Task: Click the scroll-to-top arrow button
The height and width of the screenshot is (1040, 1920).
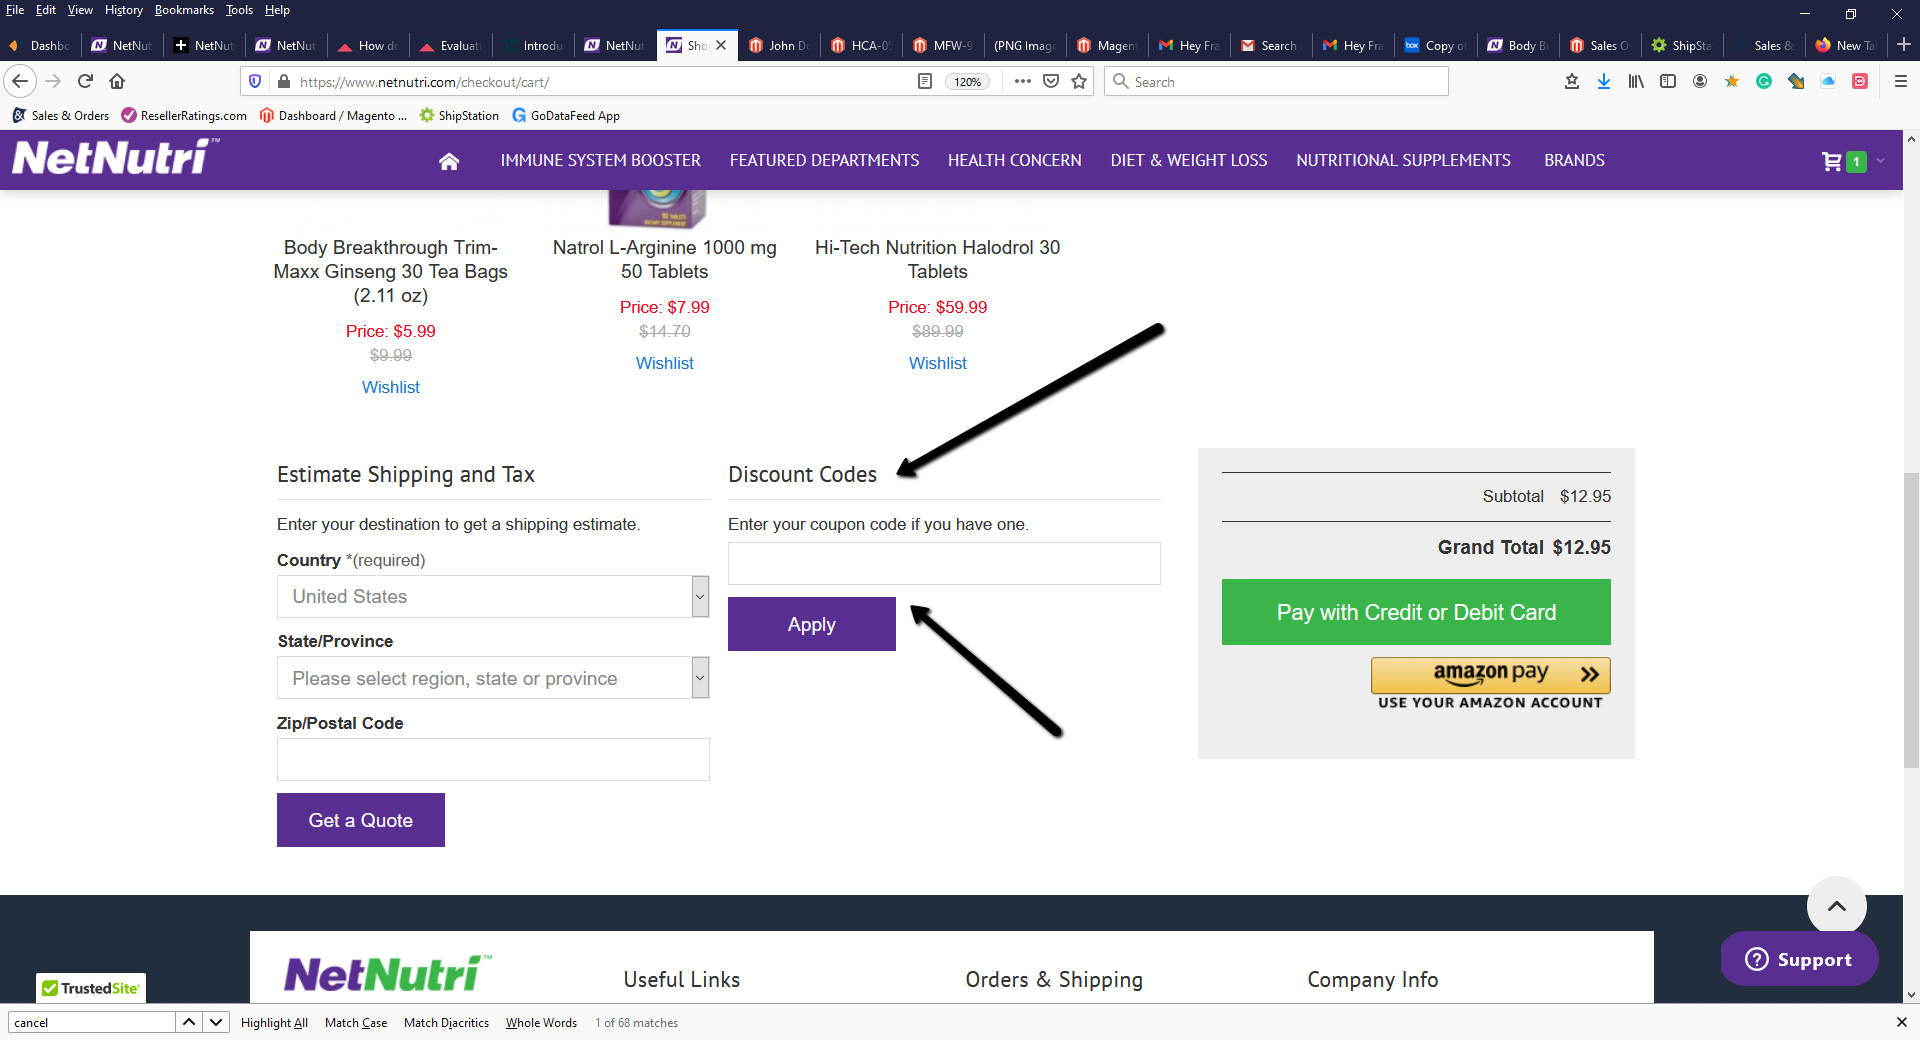Action: tap(1836, 906)
